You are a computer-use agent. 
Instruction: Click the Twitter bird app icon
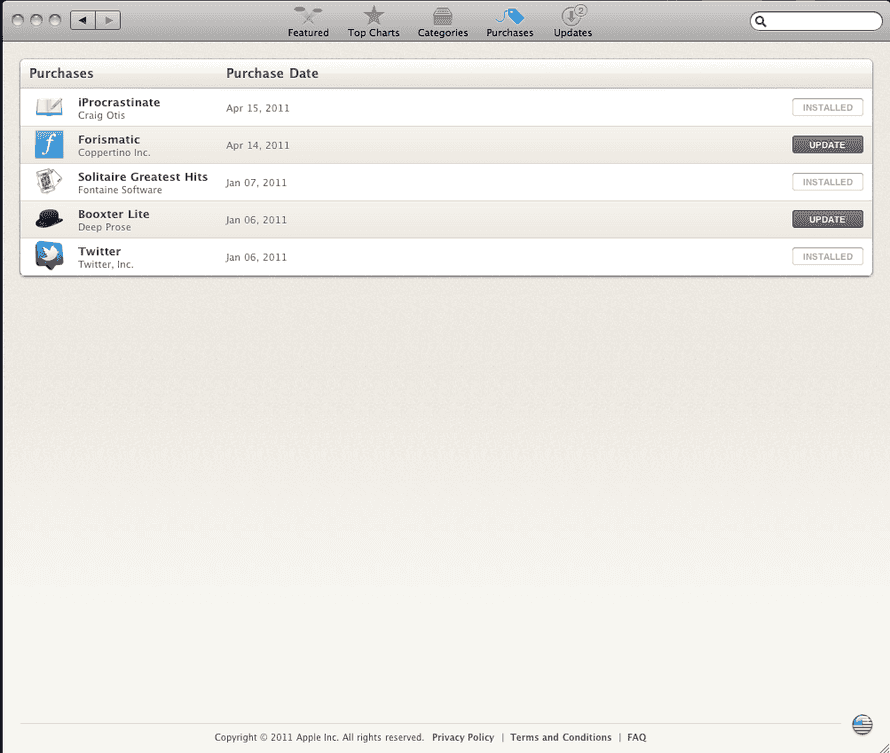pos(49,255)
